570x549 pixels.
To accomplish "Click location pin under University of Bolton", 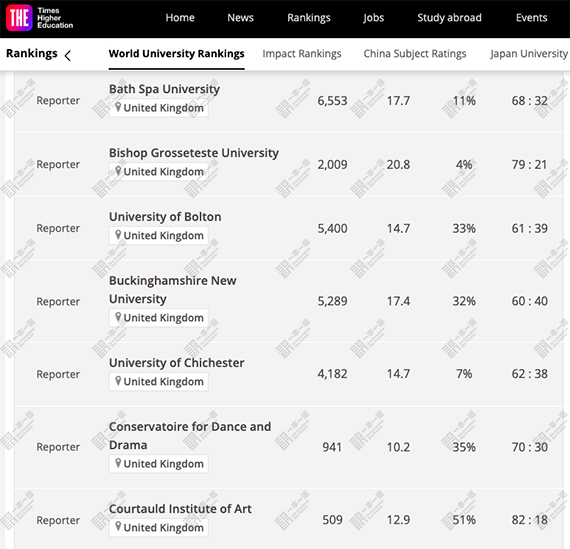I will coord(118,235).
